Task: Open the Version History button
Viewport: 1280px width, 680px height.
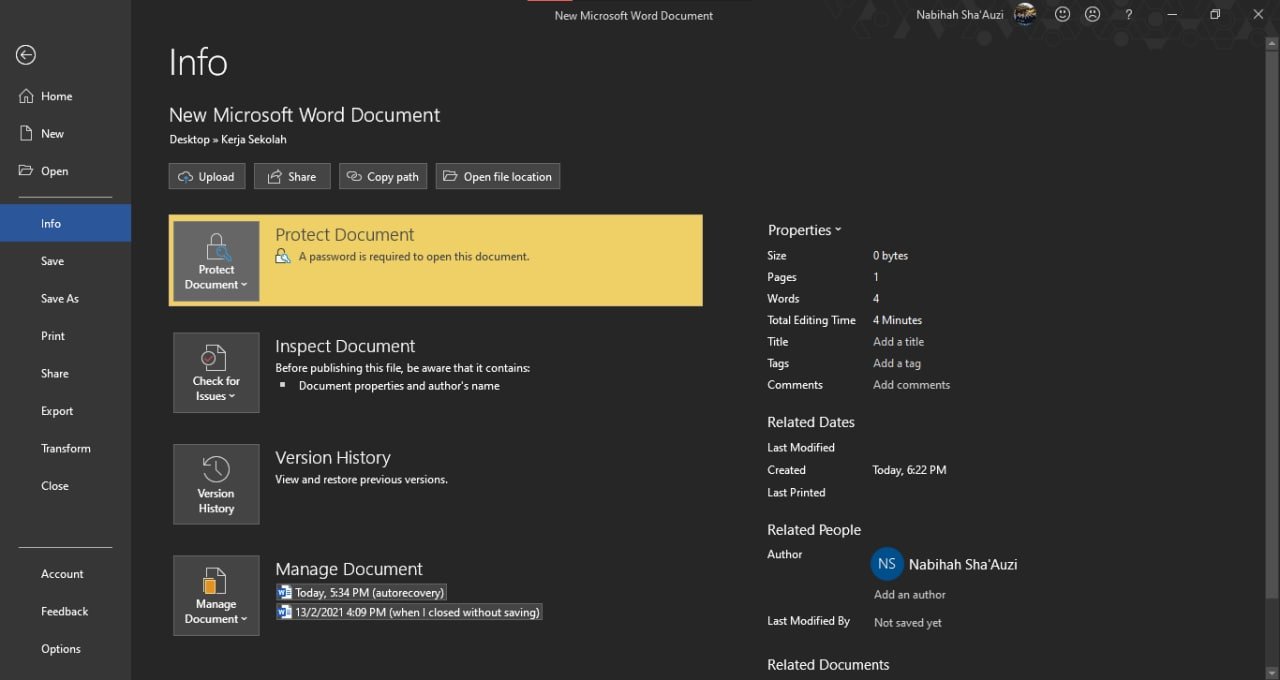Action: tap(216, 485)
